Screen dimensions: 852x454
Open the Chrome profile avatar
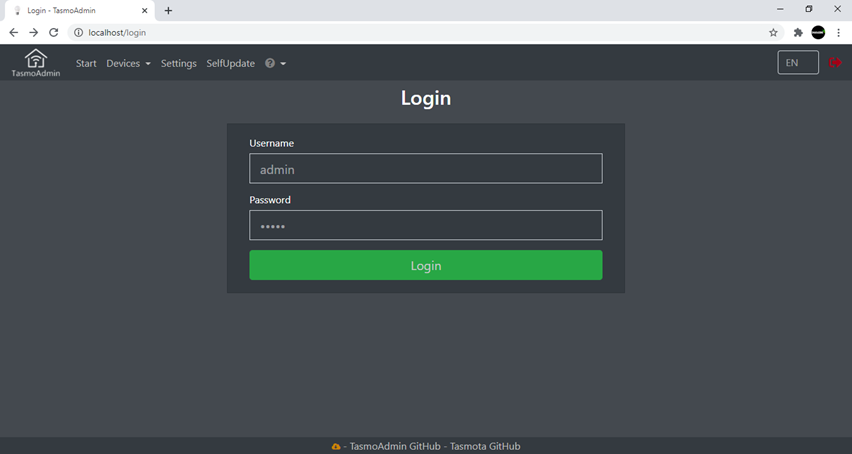(818, 33)
